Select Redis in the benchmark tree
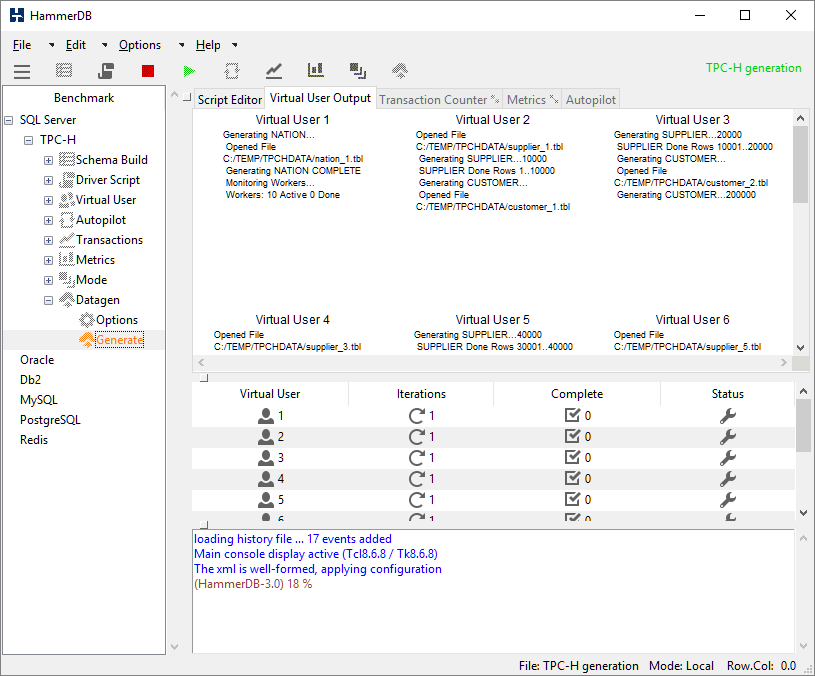The width and height of the screenshot is (815, 676). pyautogui.click(x=34, y=440)
